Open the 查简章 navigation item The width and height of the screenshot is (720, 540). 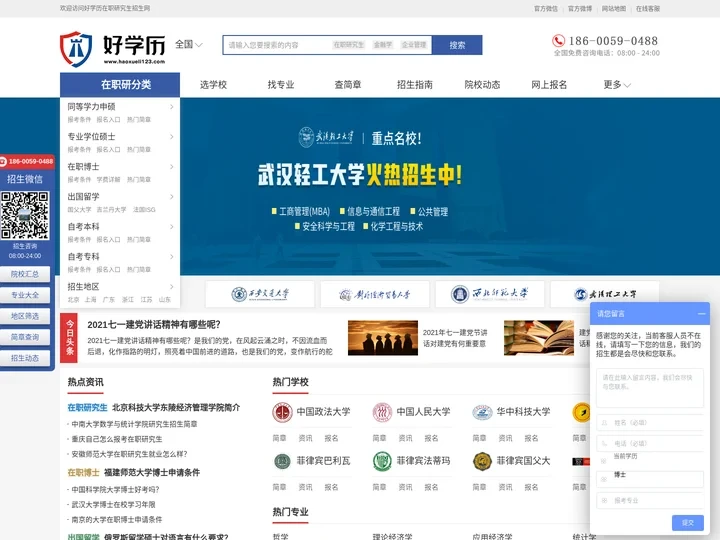[348, 85]
